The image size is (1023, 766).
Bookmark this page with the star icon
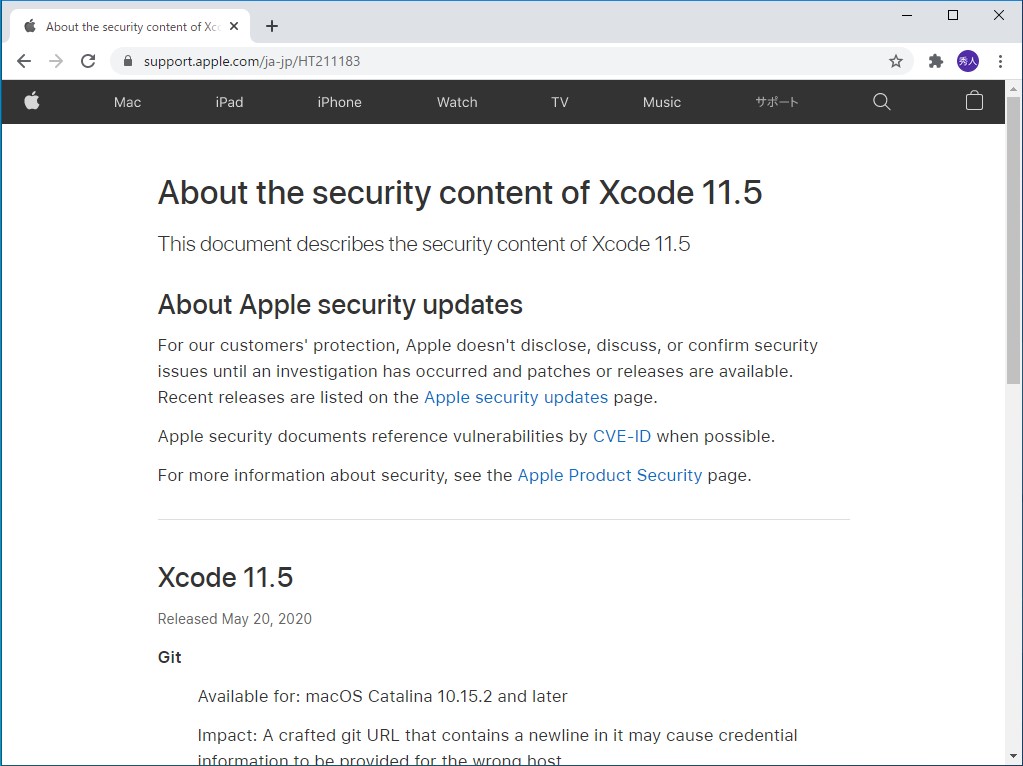point(896,60)
